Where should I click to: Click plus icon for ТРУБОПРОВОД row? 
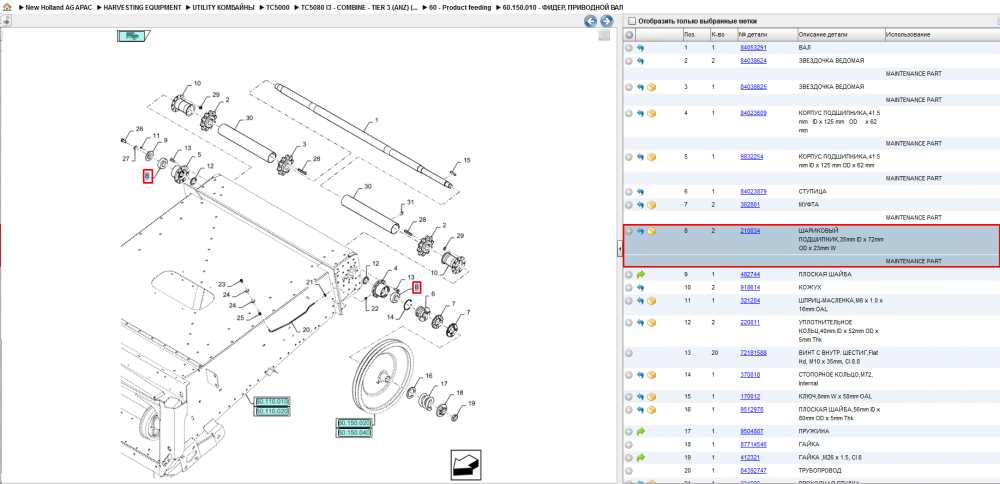click(x=629, y=470)
